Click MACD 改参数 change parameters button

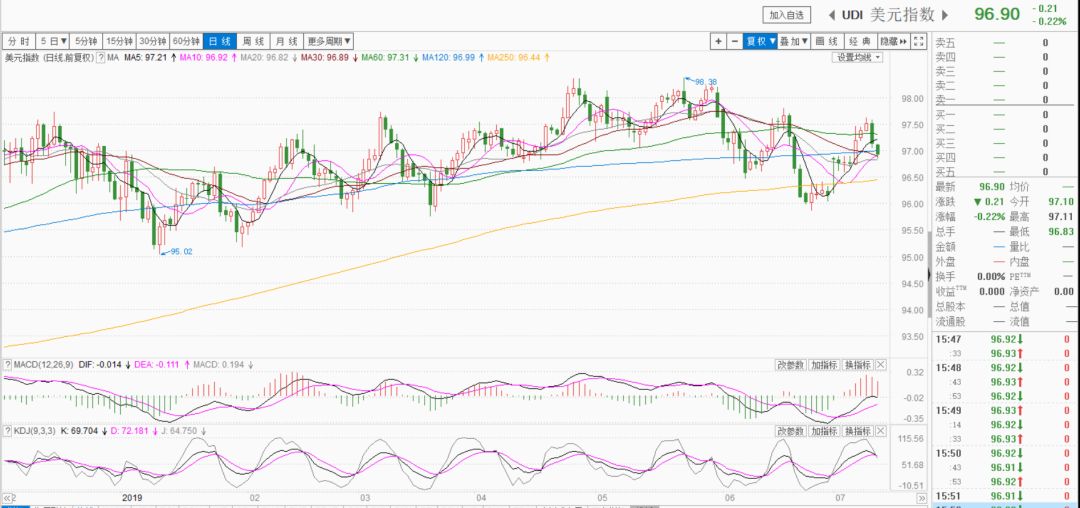[x=790, y=365]
